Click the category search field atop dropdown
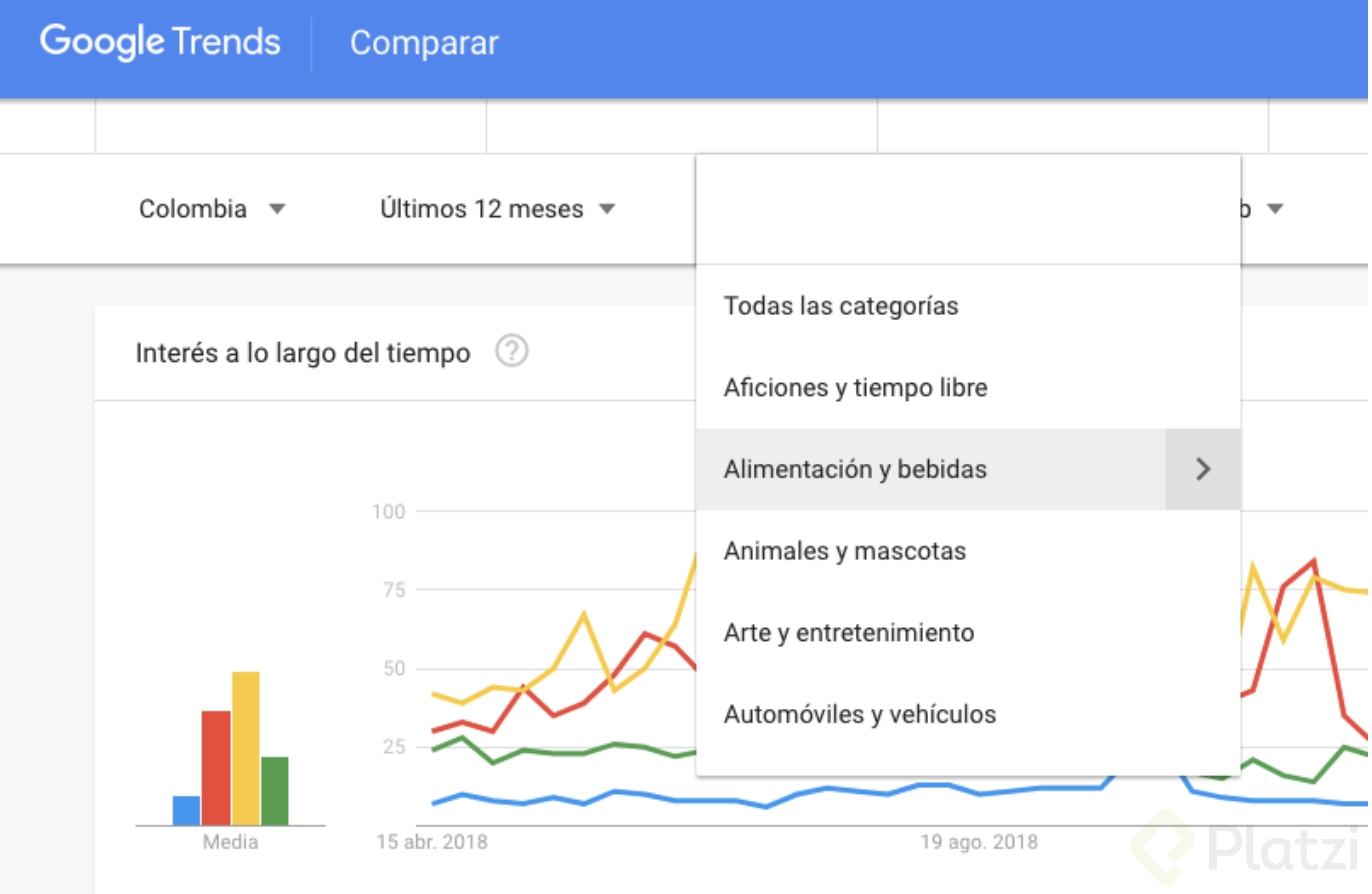This screenshot has width=1372, height=894. tap(968, 210)
